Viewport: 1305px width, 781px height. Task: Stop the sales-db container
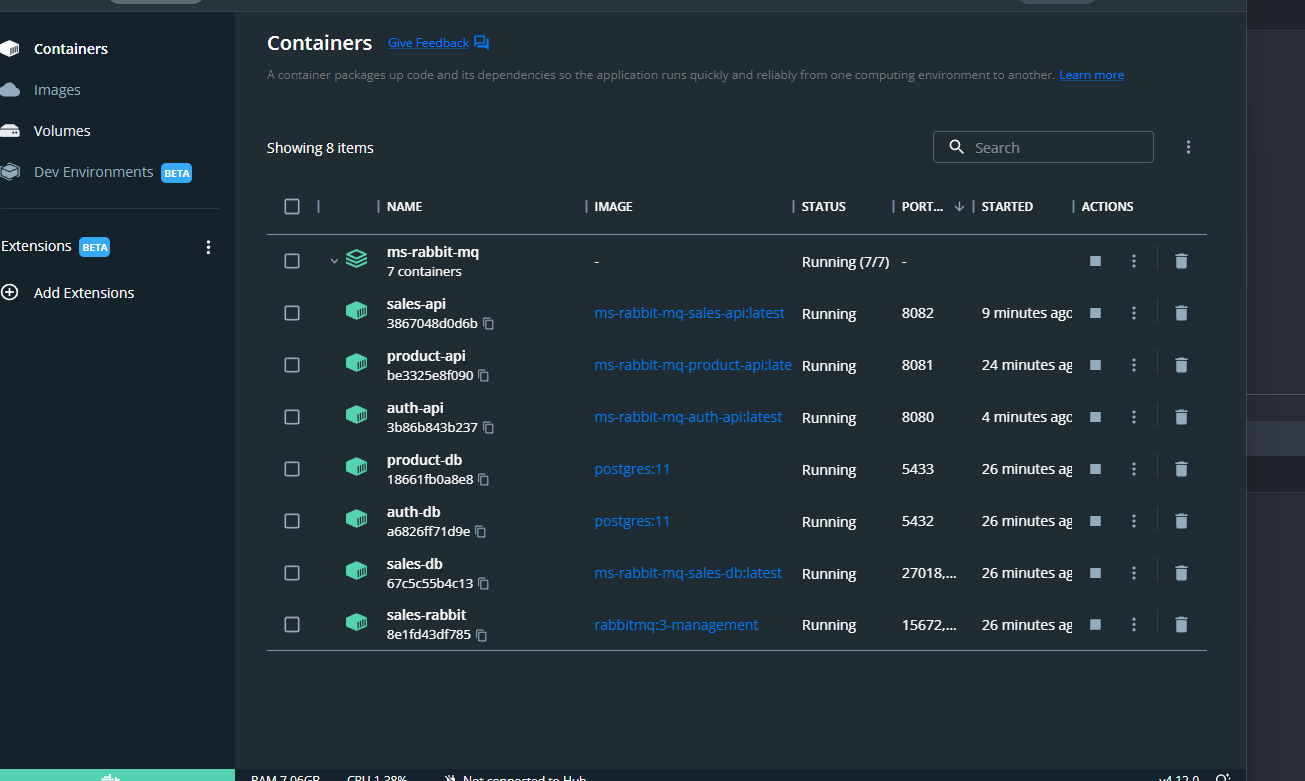point(1095,573)
